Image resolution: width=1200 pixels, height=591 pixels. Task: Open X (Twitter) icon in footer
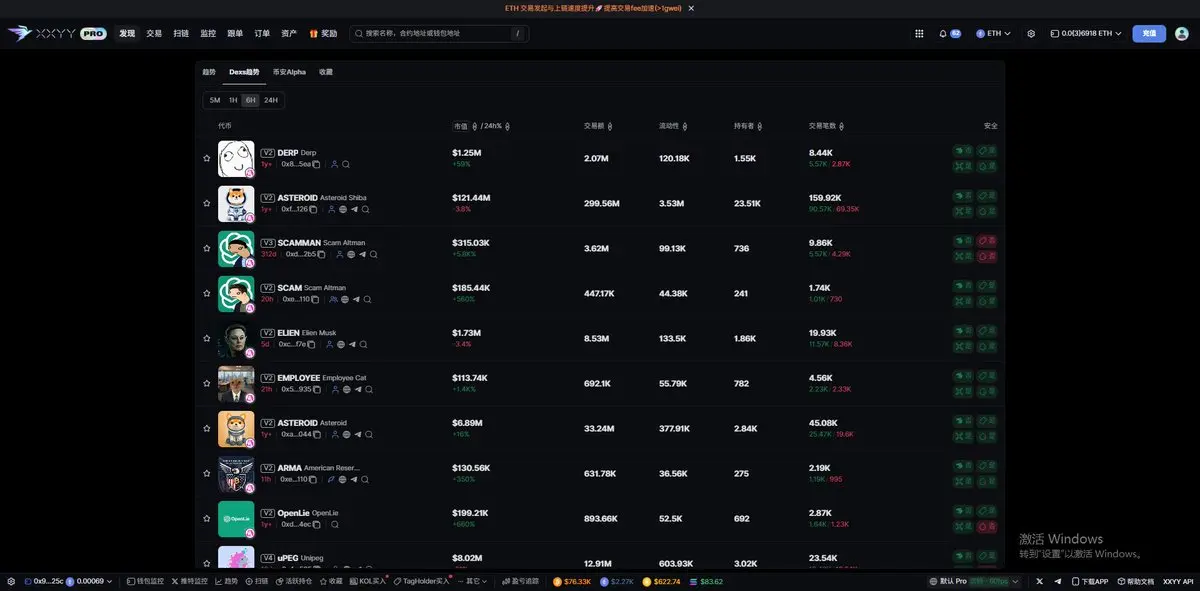point(1039,581)
